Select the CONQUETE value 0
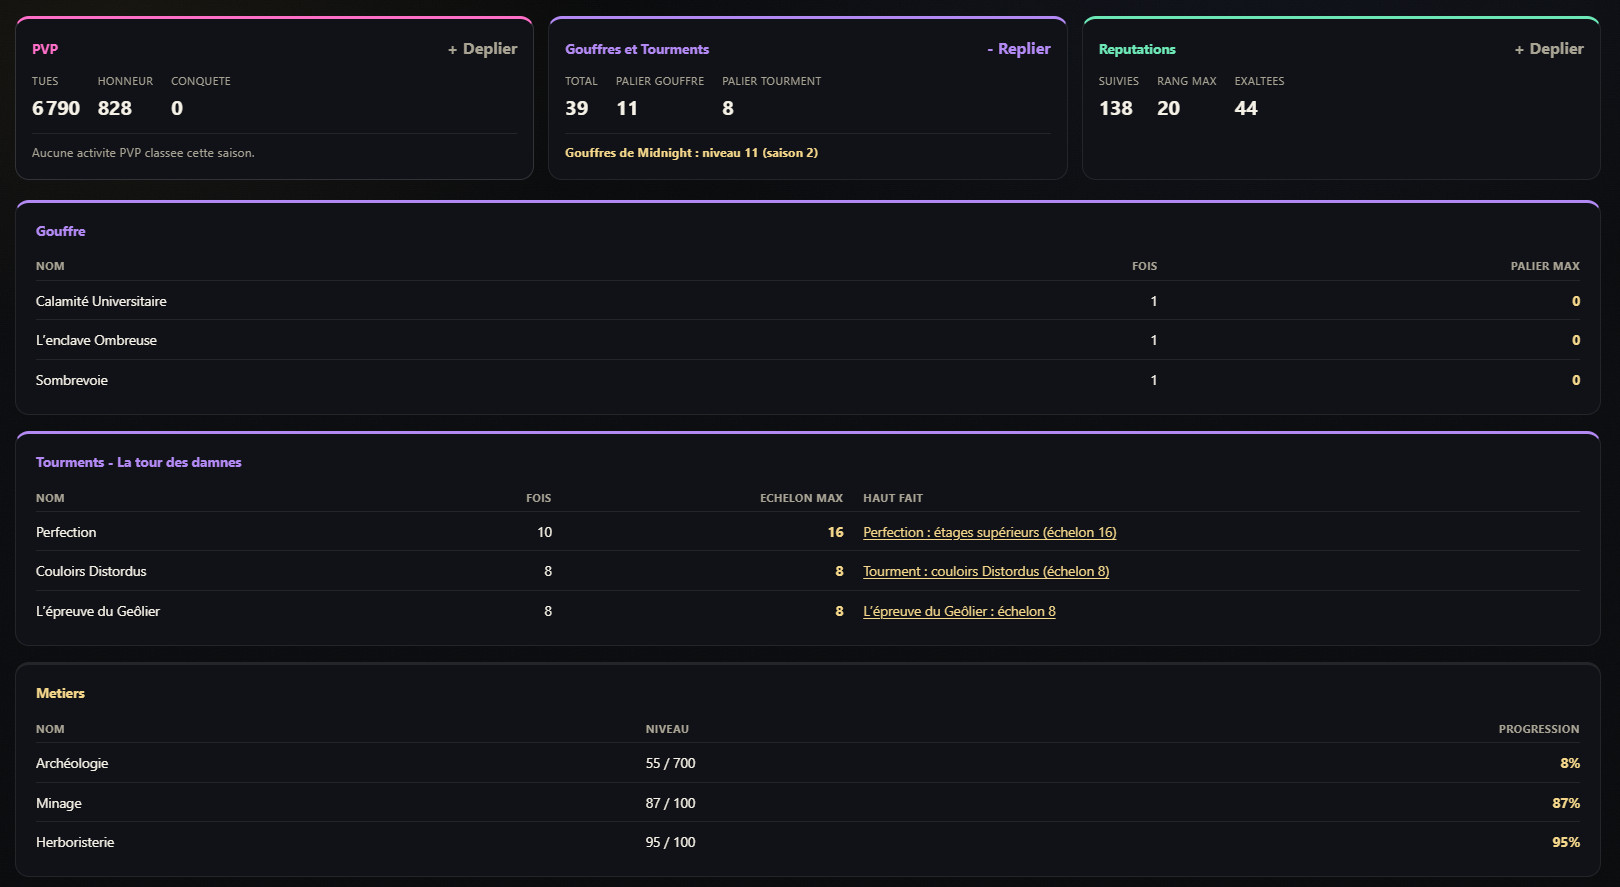 coord(177,108)
